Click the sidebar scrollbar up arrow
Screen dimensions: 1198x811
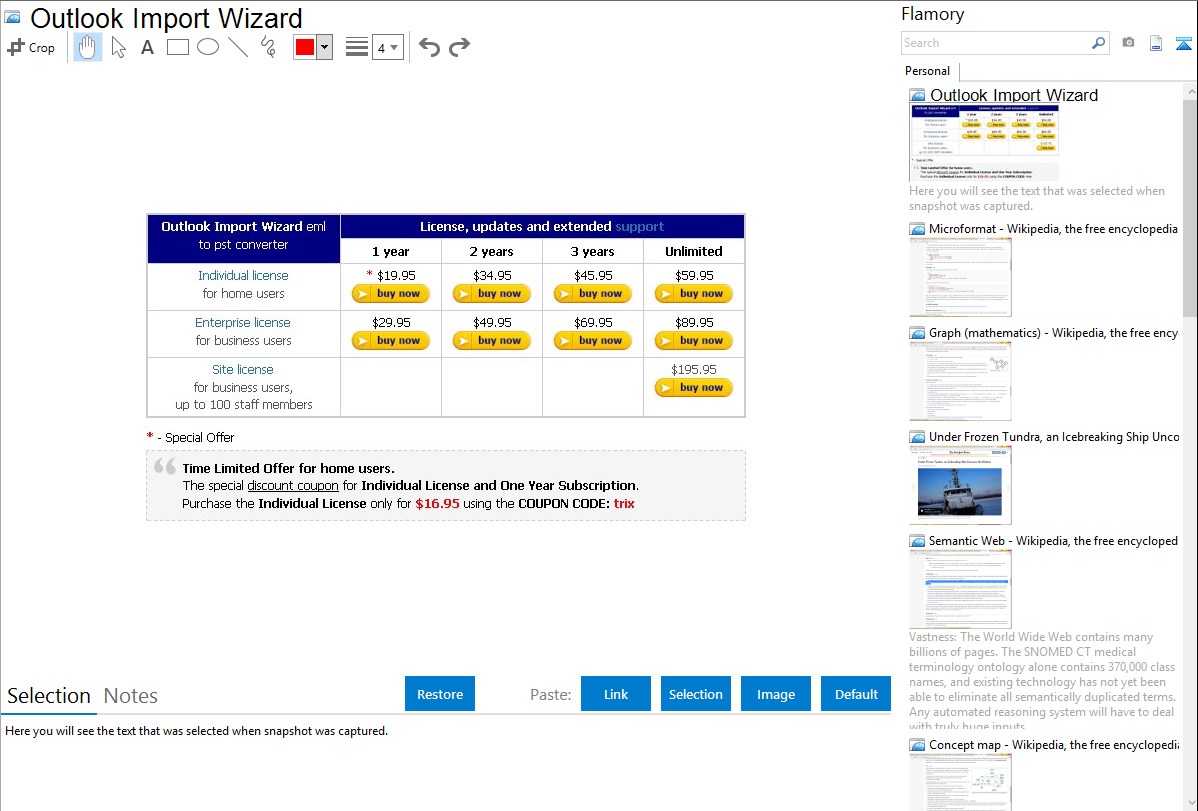[x=1190, y=91]
